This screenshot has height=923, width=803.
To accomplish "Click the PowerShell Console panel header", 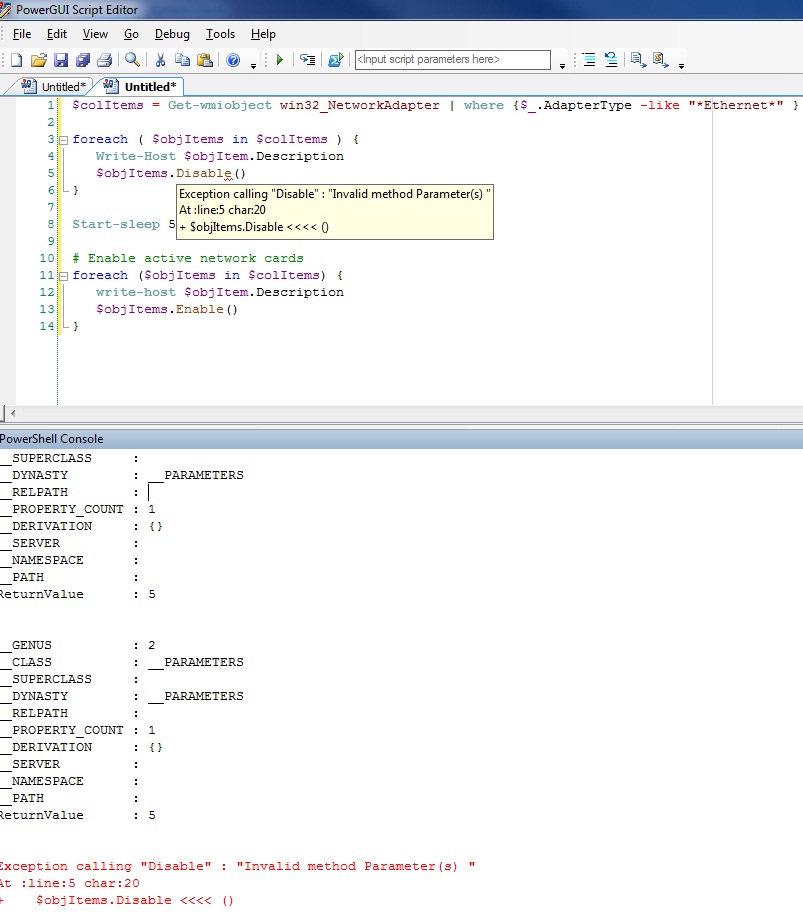I will (x=402, y=439).
